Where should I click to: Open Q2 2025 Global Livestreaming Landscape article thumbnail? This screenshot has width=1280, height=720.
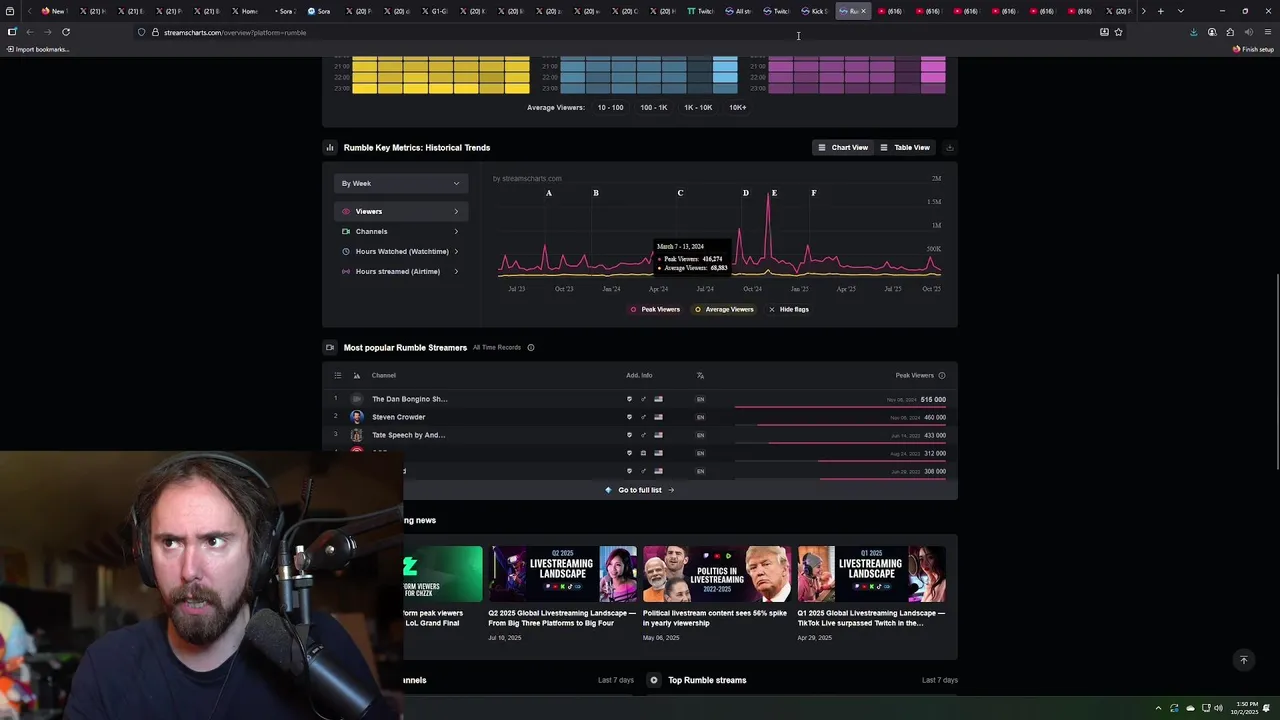(x=563, y=574)
